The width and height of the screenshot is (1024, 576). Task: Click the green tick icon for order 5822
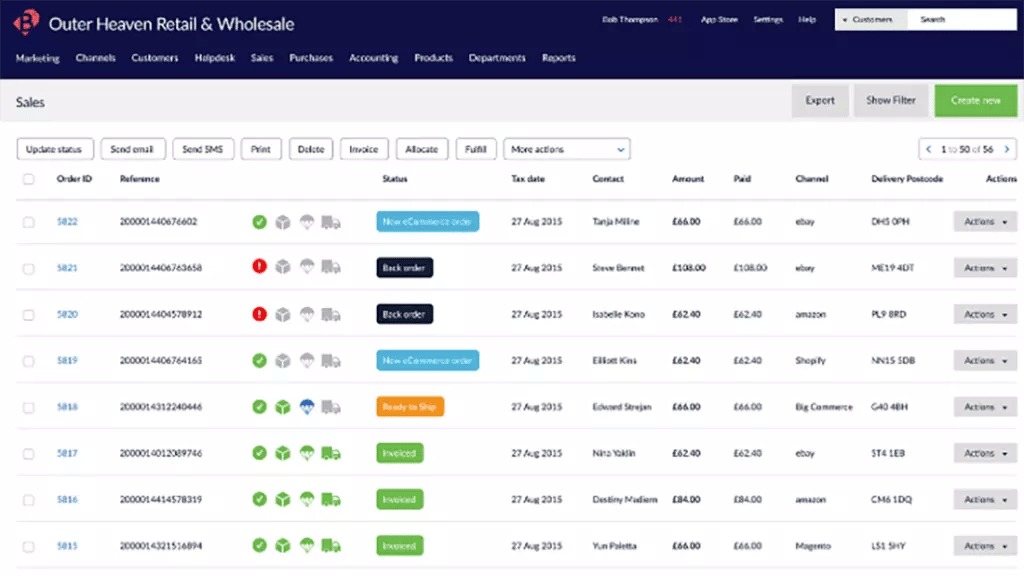coord(259,222)
